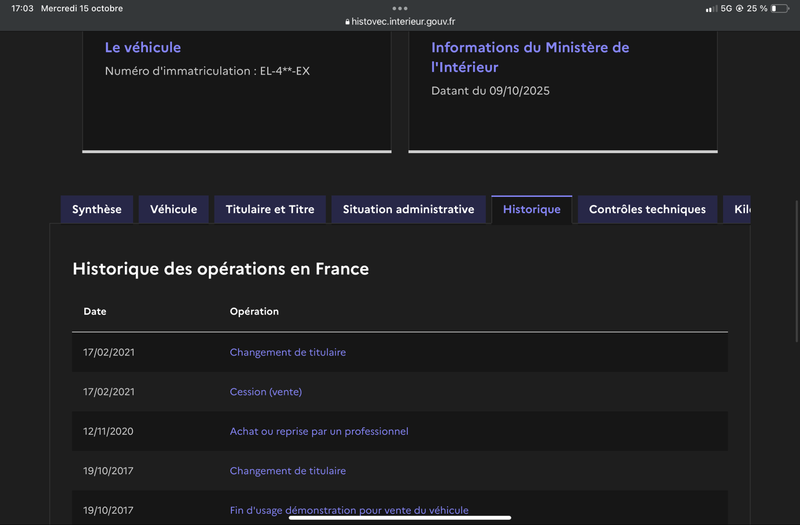
Task: Tap the cellular signal bars icon
Action: click(x=711, y=9)
